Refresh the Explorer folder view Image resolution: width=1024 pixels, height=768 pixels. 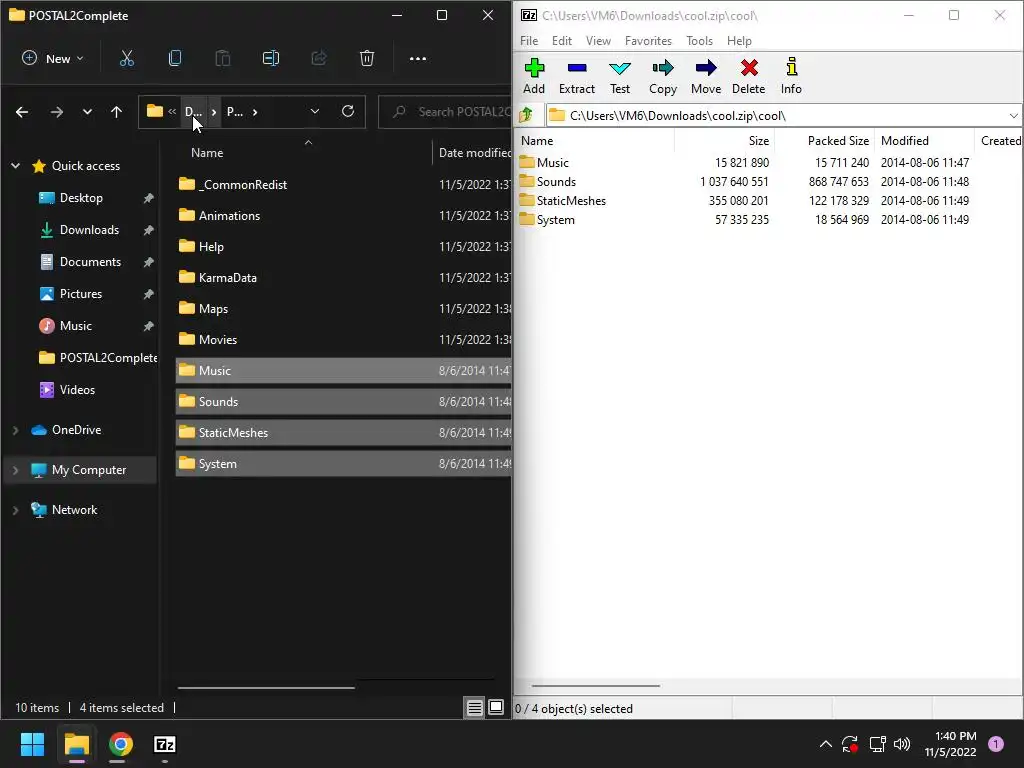click(348, 112)
